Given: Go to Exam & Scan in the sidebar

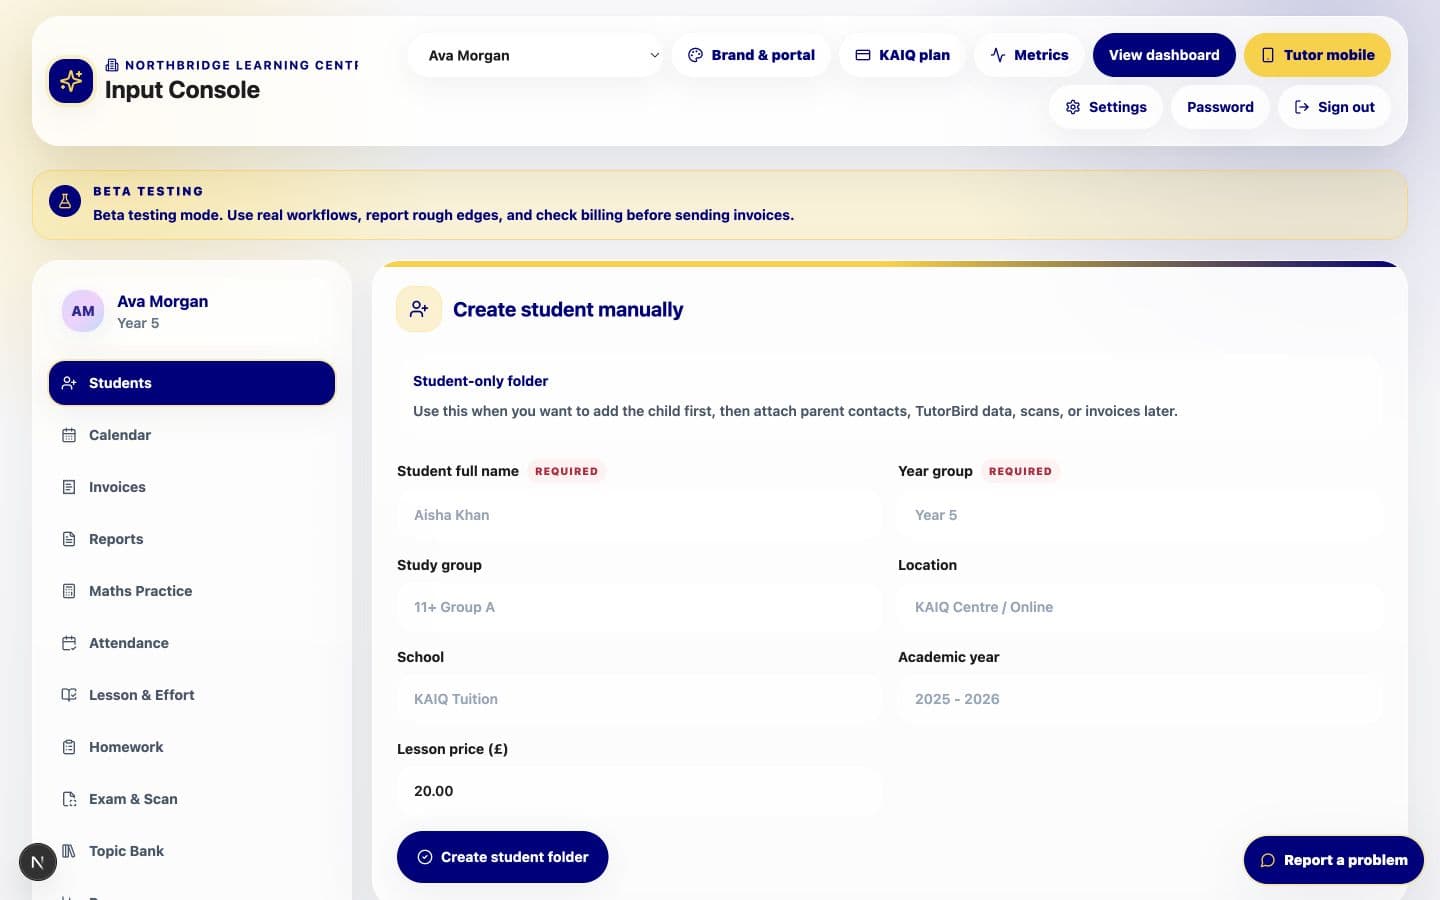Looking at the screenshot, I should 192,799.
